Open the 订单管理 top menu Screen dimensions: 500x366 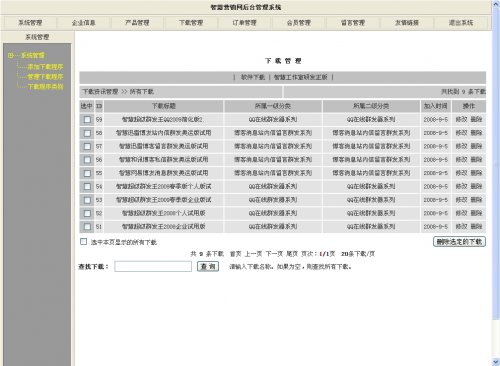pos(245,23)
